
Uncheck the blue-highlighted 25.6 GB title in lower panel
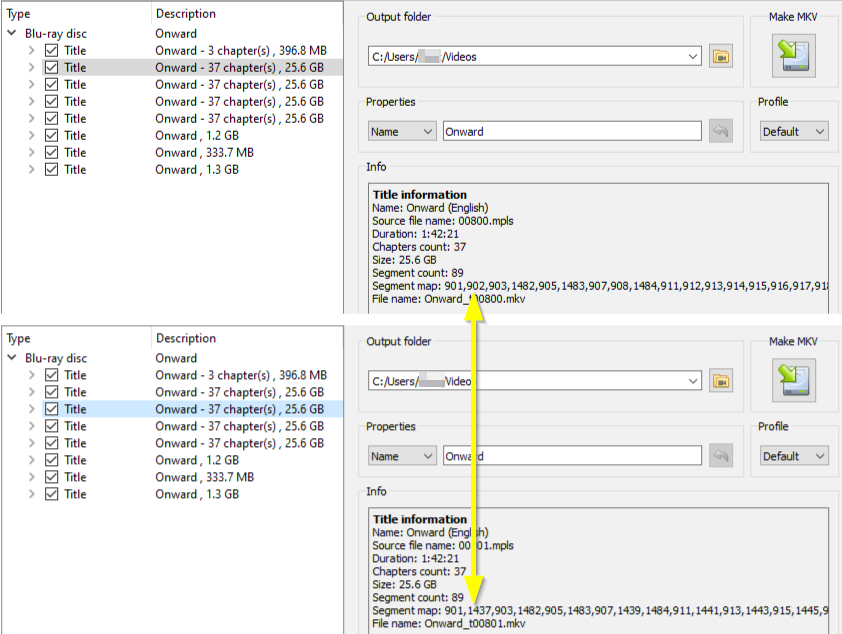52,409
